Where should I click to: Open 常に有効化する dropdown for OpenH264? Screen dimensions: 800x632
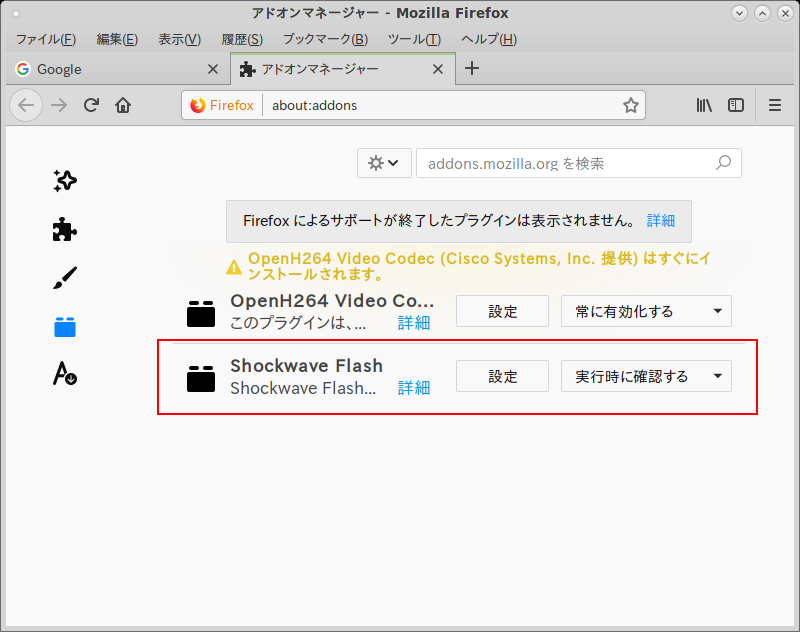tap(646, 311)
